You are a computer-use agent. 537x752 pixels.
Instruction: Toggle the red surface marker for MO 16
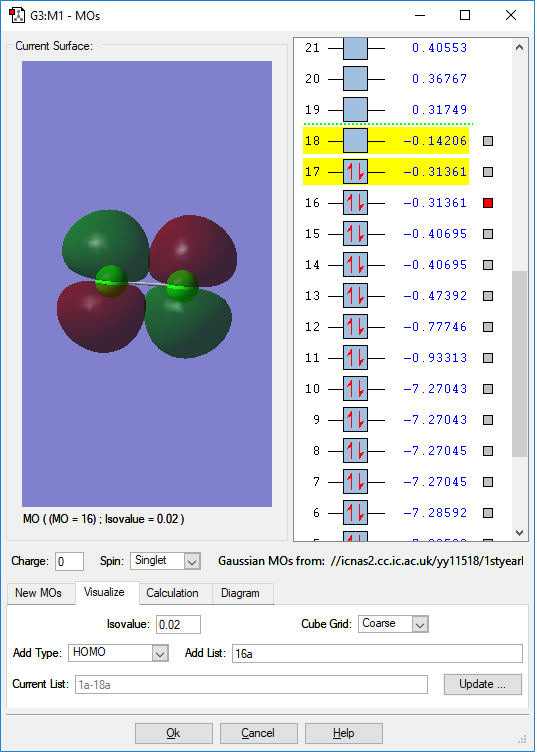click(488, 203)
